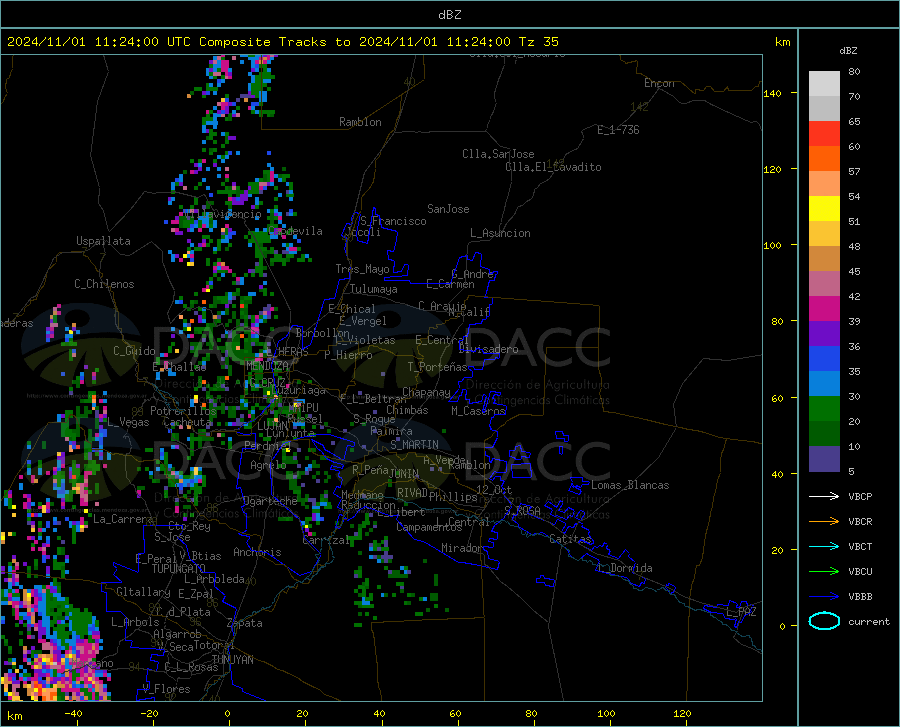
Task: Click the Campamentos map label
Action: 429,527
